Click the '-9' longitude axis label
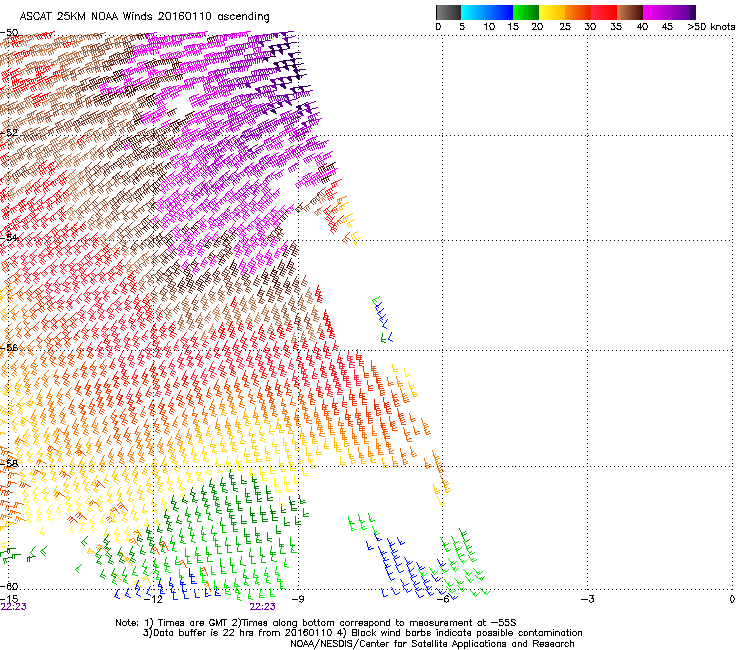This screenshot has width=740, height=650. (x=298, y=599)
